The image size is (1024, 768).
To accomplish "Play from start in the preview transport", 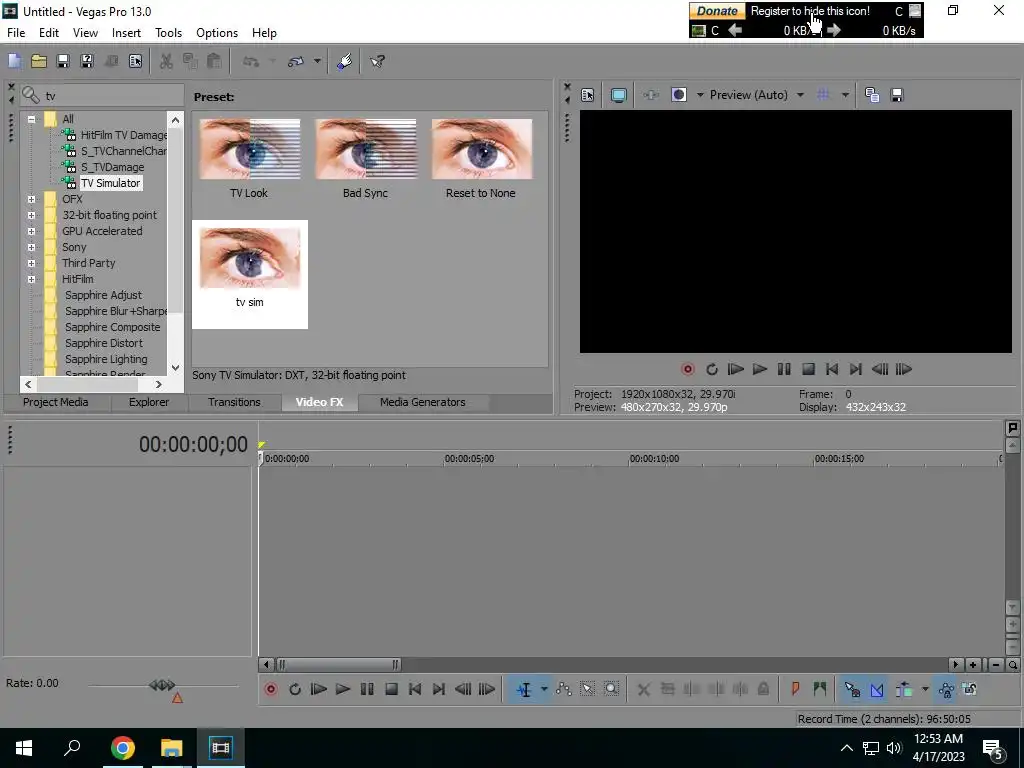I will (x=735, y=370).
